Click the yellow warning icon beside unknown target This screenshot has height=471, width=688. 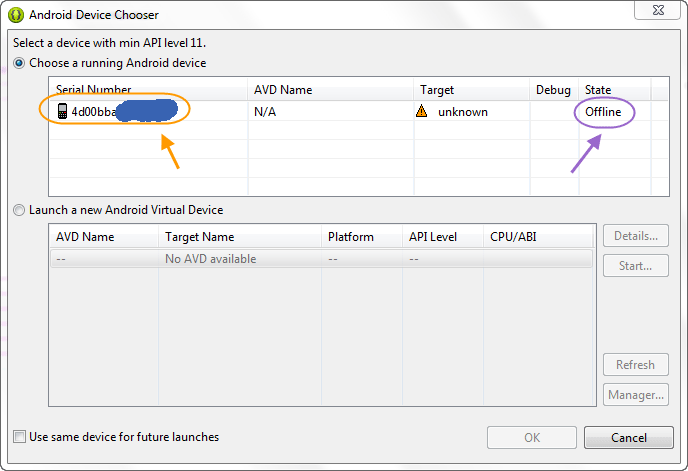[x=421, y=111]
